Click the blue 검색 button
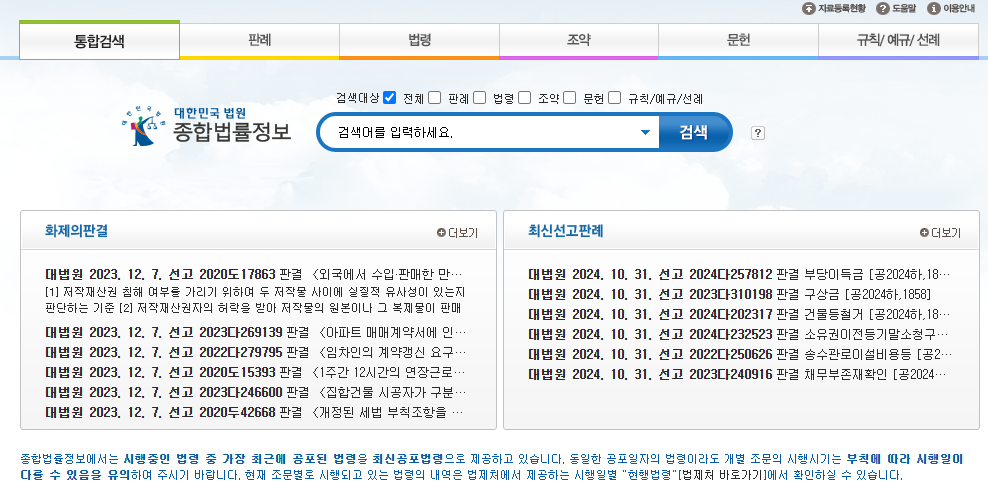Image resolution: width=988 pixels, height=491 pixels. [694, 132]
